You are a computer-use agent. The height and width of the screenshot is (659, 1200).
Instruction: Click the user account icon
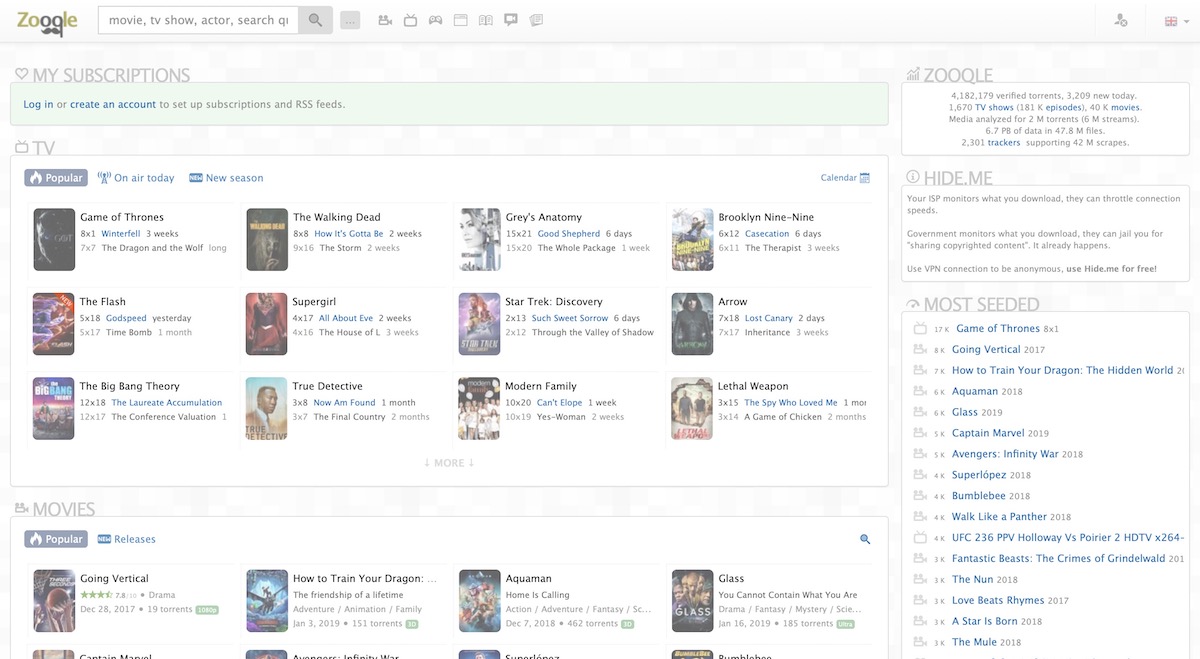click(x=1121, y=20)
